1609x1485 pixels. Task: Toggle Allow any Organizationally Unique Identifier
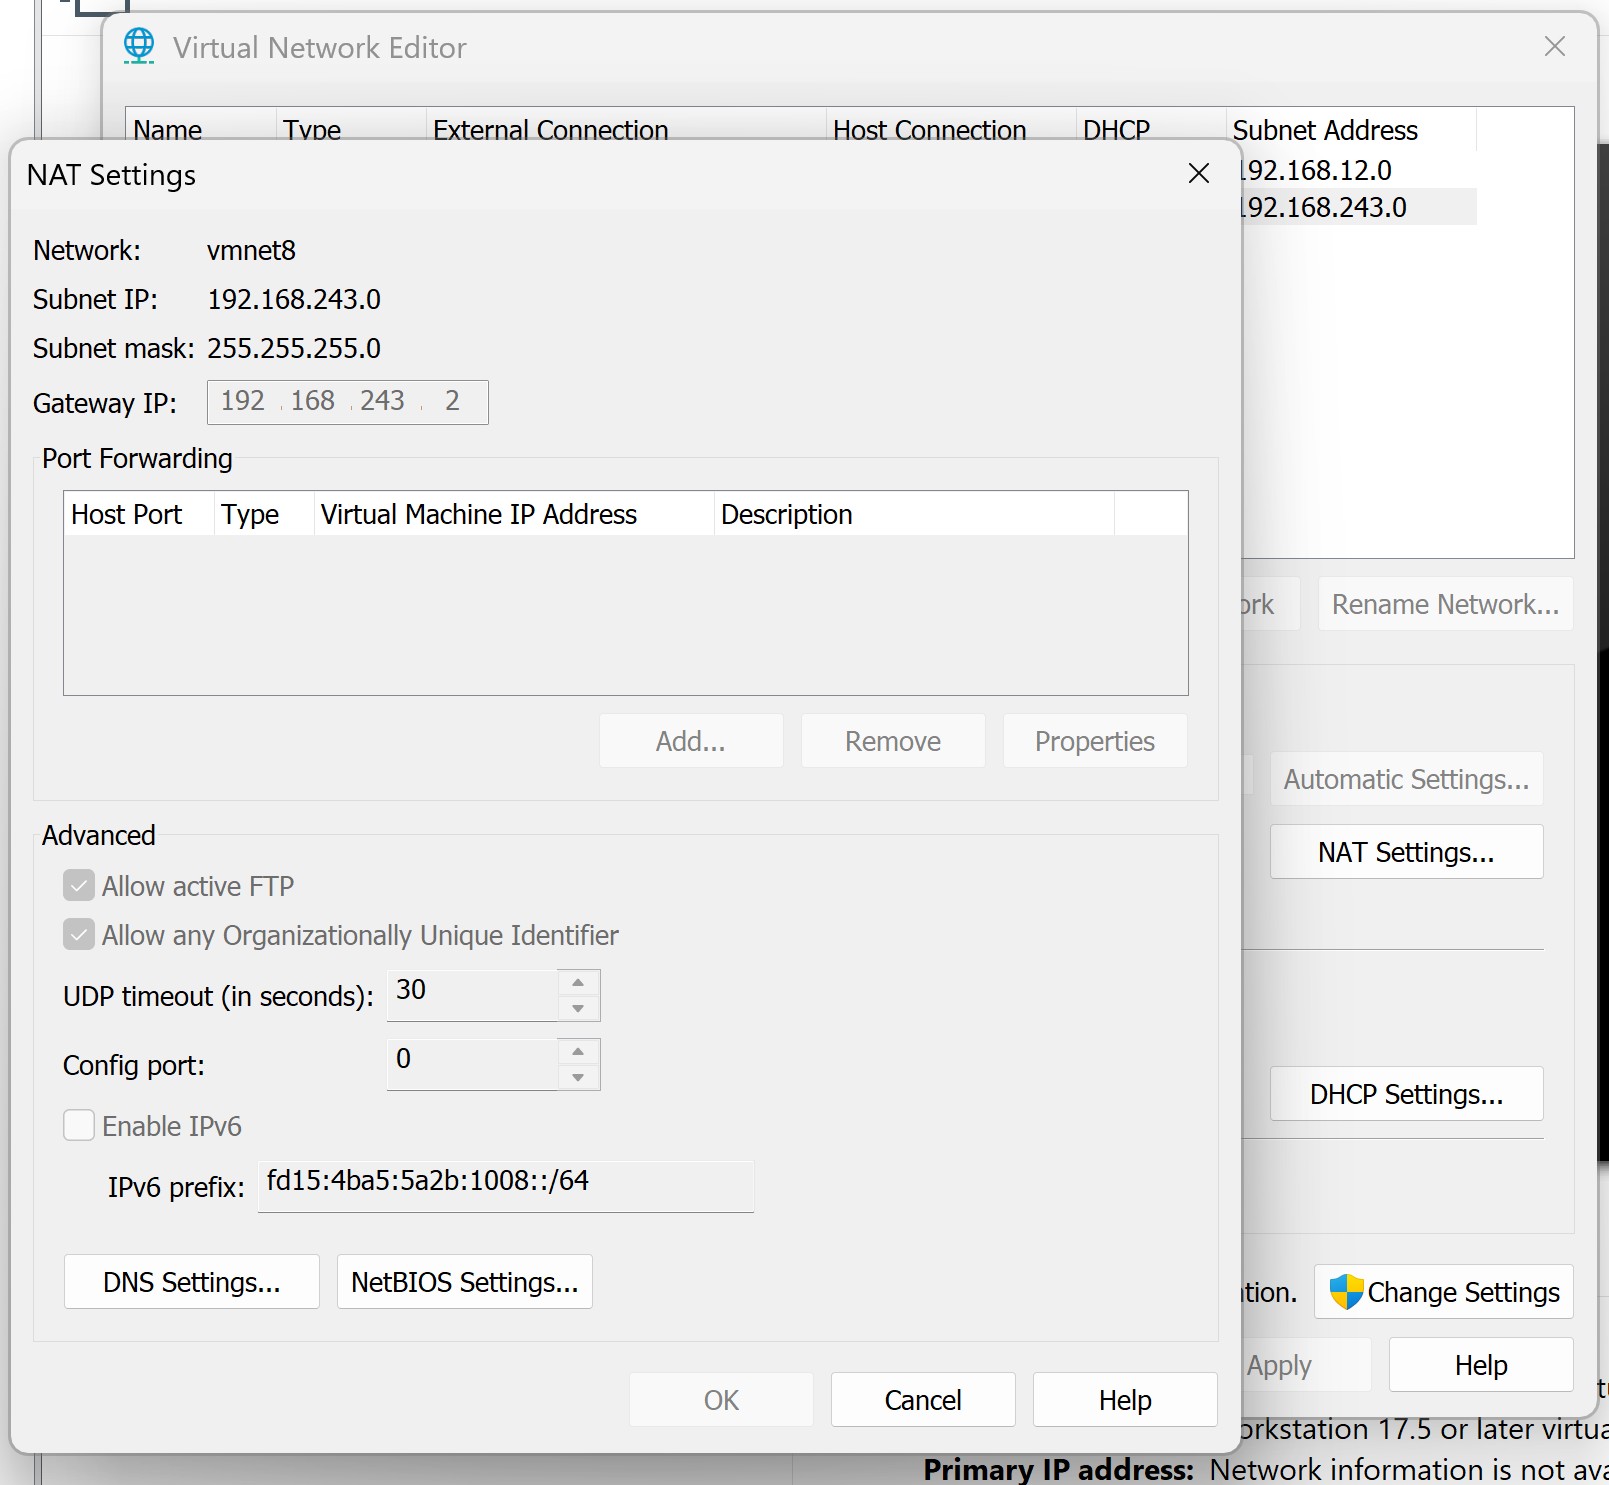79,935
